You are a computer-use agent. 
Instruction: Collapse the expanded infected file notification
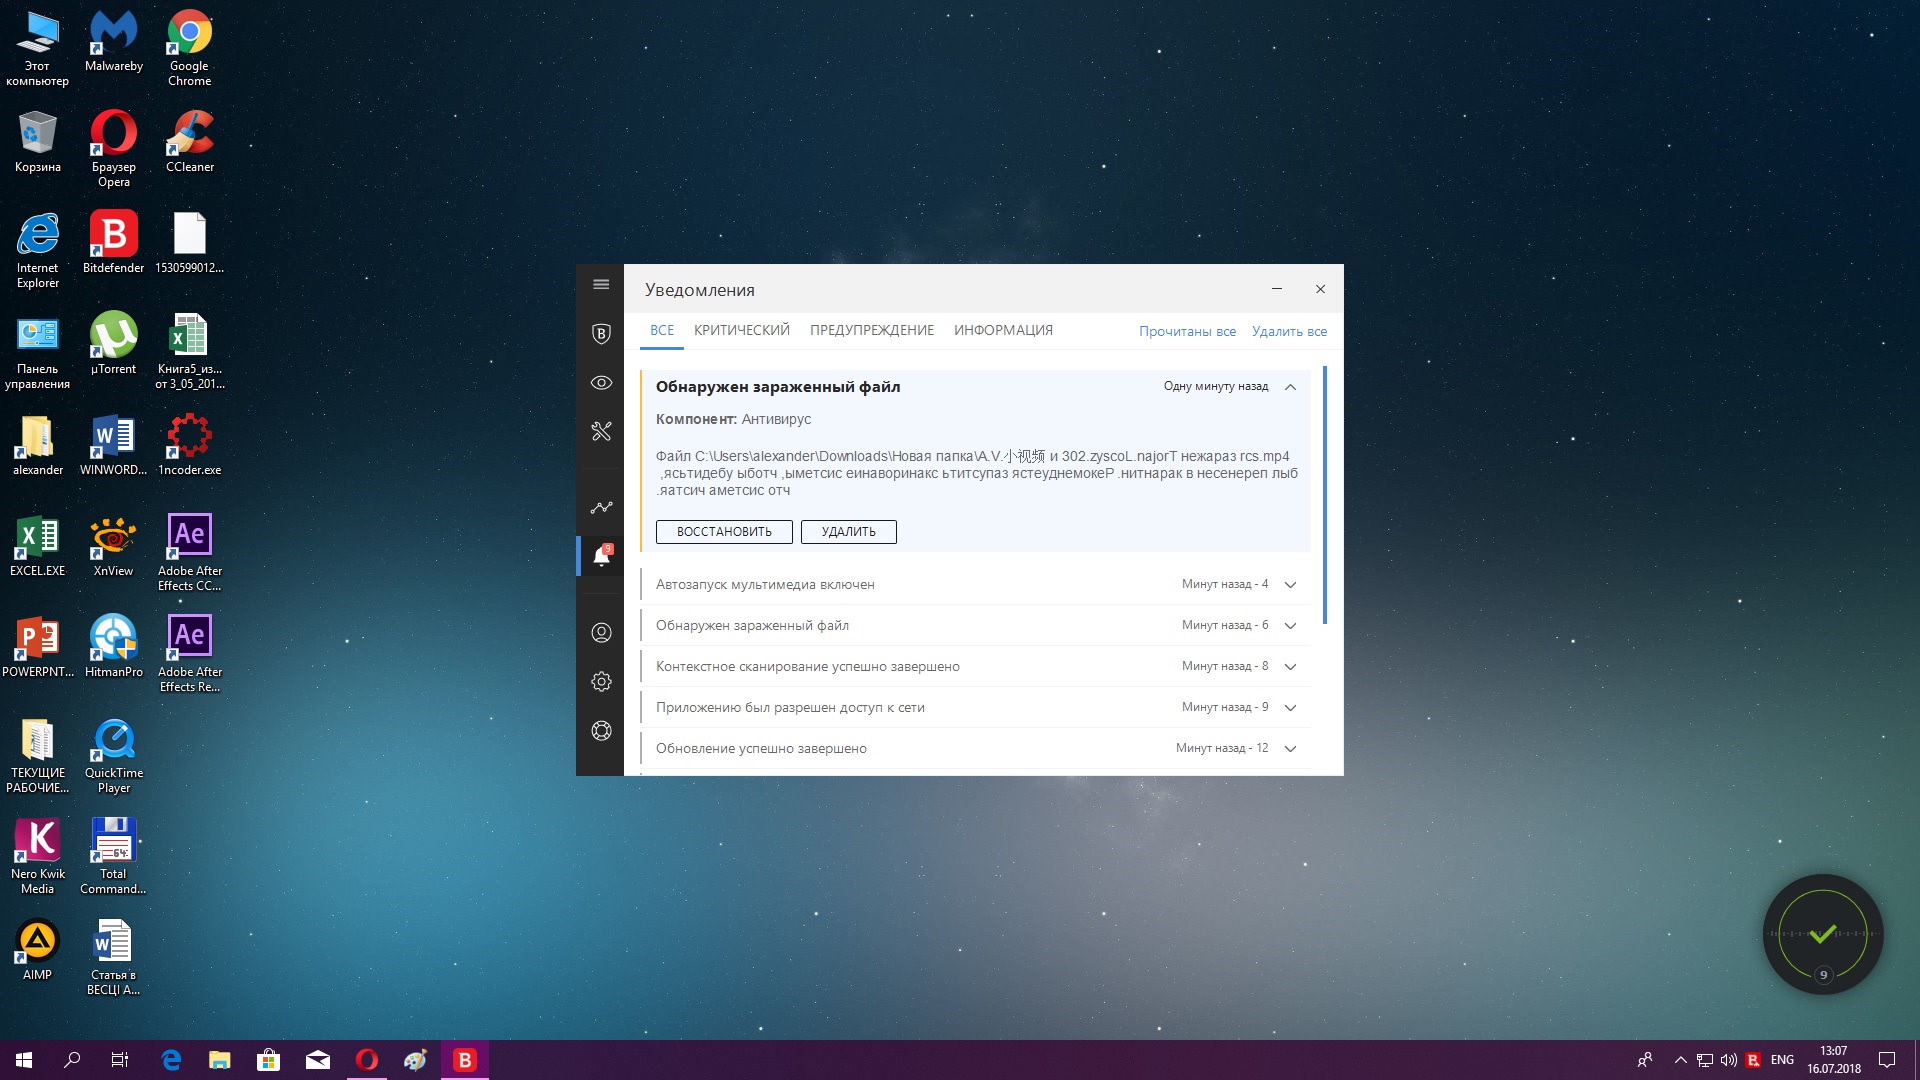(1290, 387)
